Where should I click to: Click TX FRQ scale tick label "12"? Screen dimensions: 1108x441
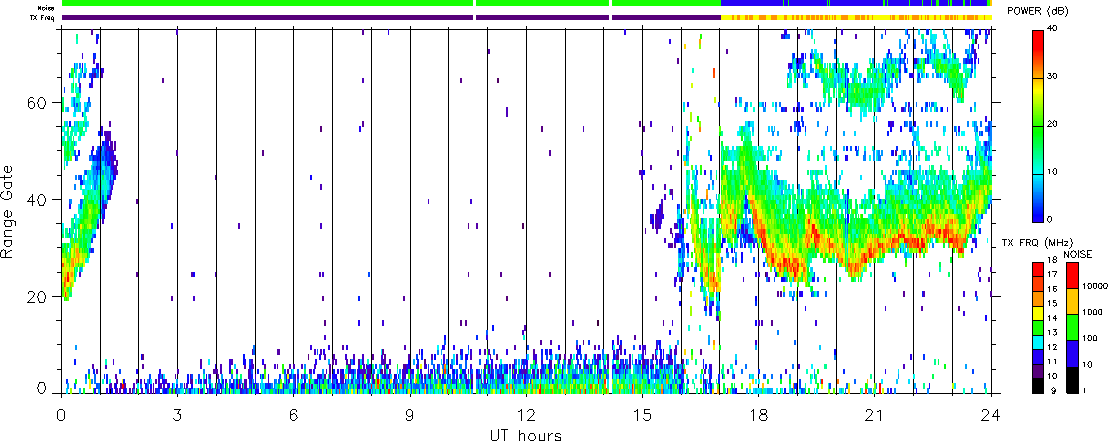pos(1054,349)
